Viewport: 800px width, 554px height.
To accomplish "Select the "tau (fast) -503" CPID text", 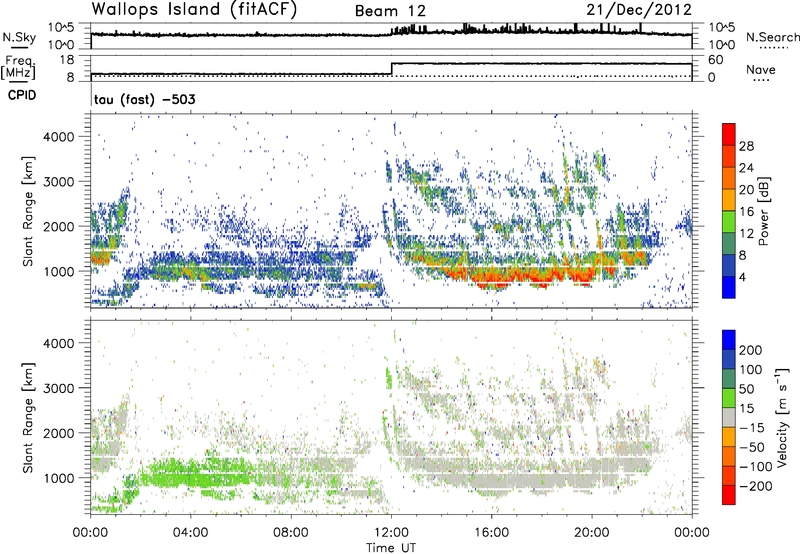I will (144, 99).
